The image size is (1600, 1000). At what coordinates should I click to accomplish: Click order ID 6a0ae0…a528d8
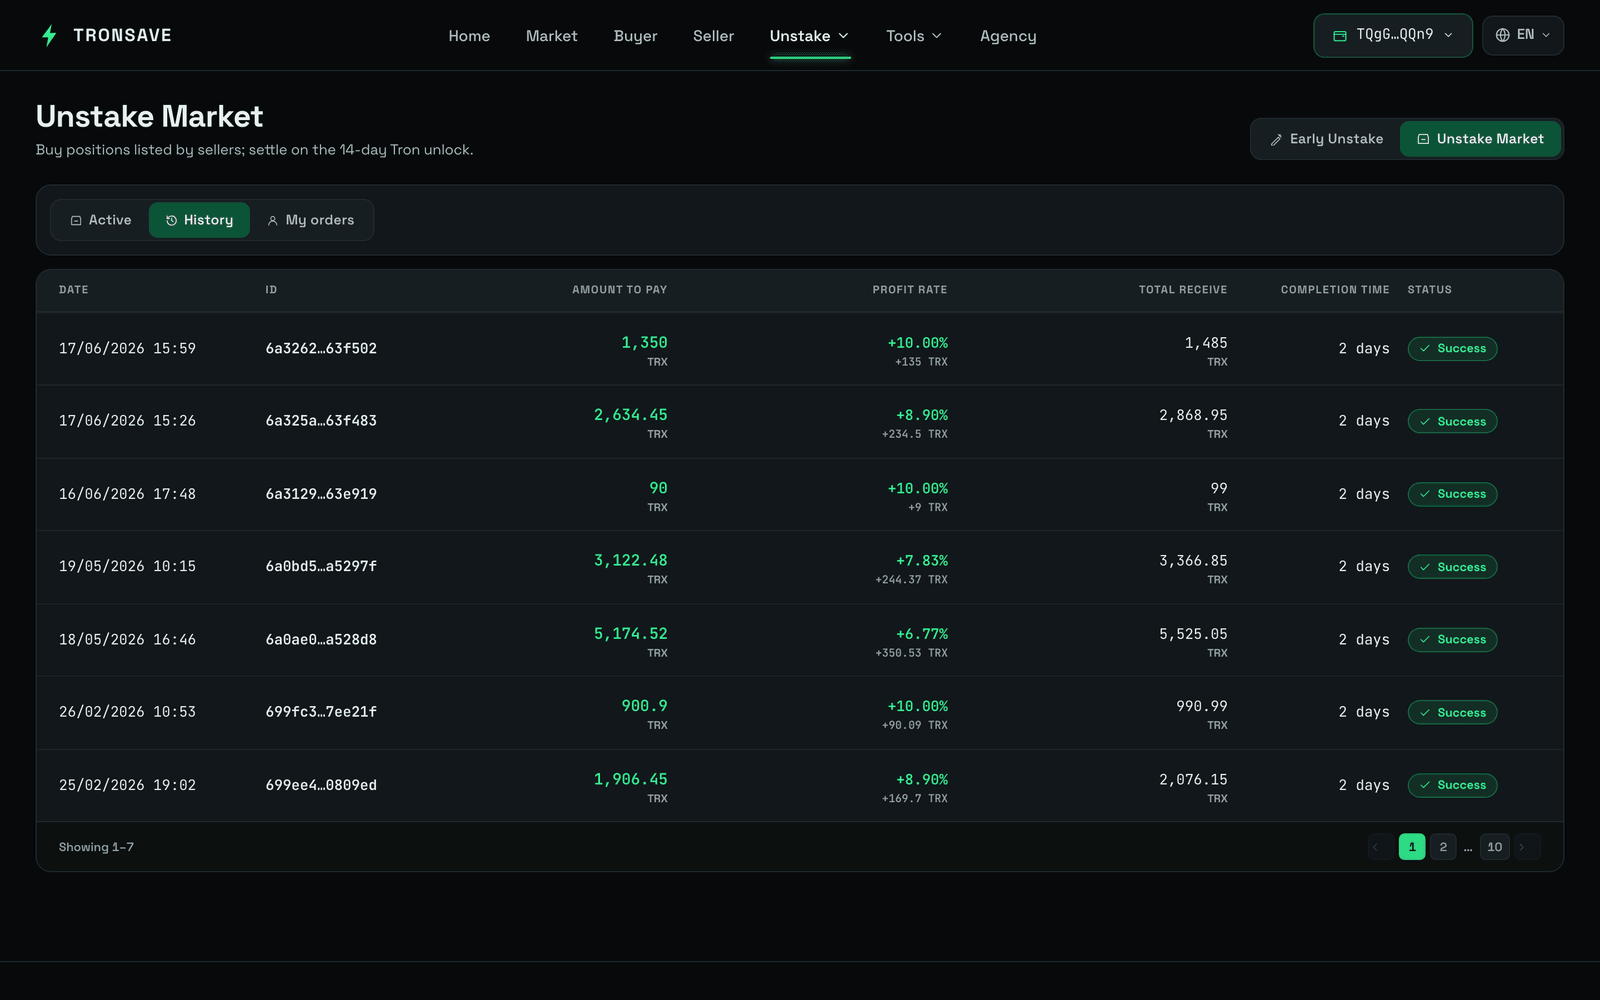(321, 640)
